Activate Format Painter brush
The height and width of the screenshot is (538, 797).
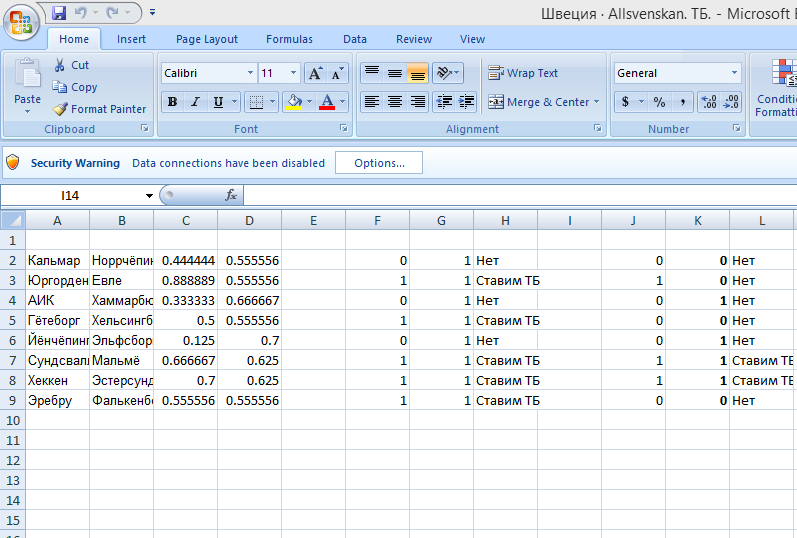[99, 109]
